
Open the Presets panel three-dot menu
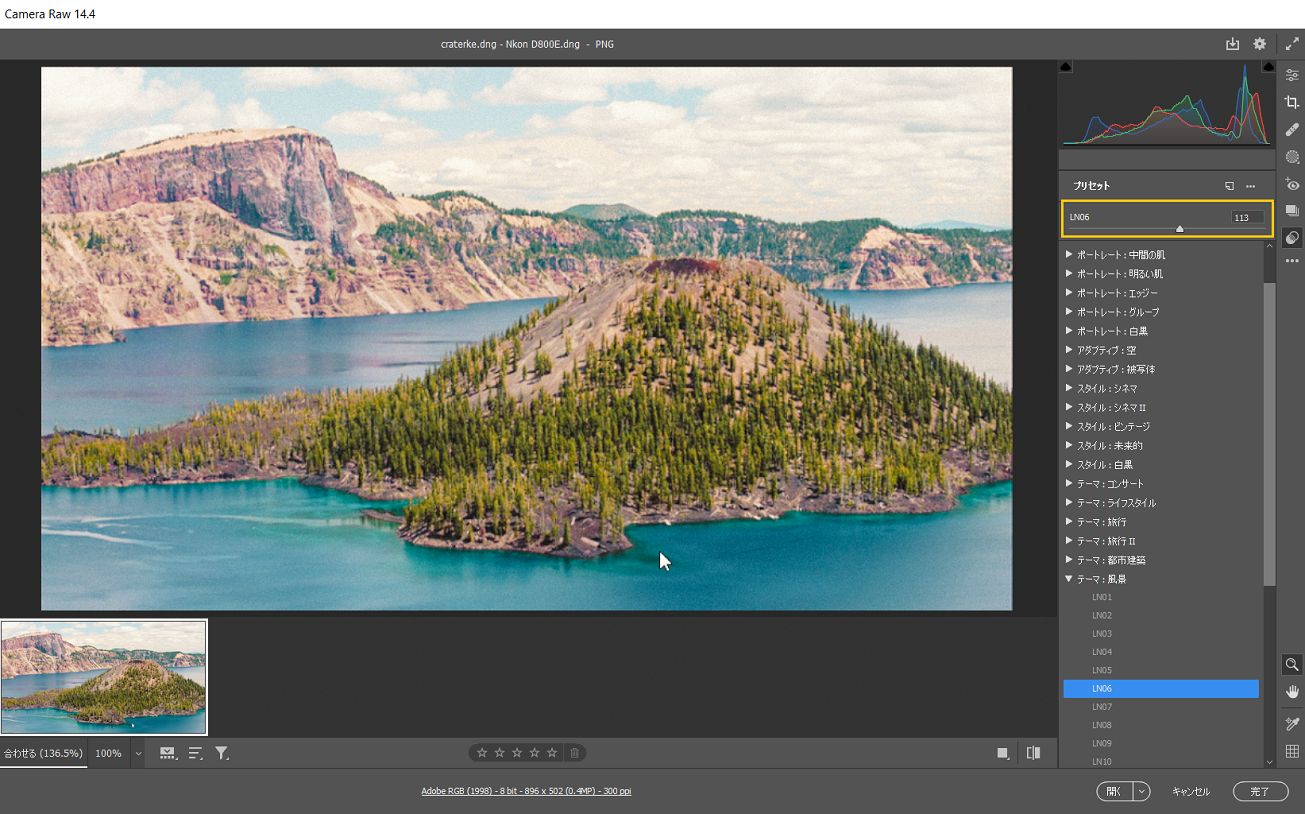tap(1250, 186)
